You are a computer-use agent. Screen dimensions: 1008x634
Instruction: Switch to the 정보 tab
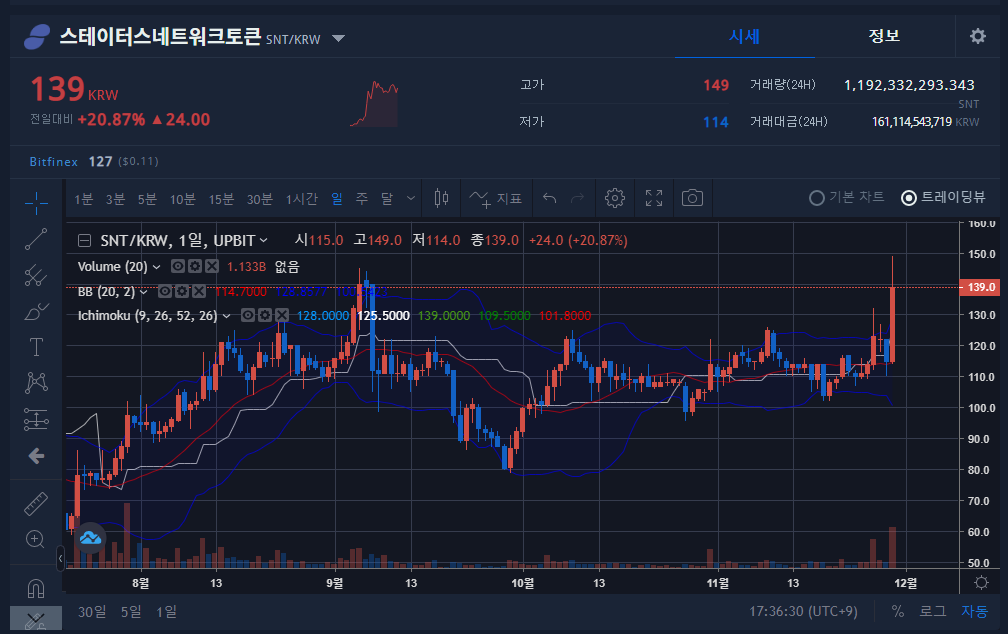884,36
